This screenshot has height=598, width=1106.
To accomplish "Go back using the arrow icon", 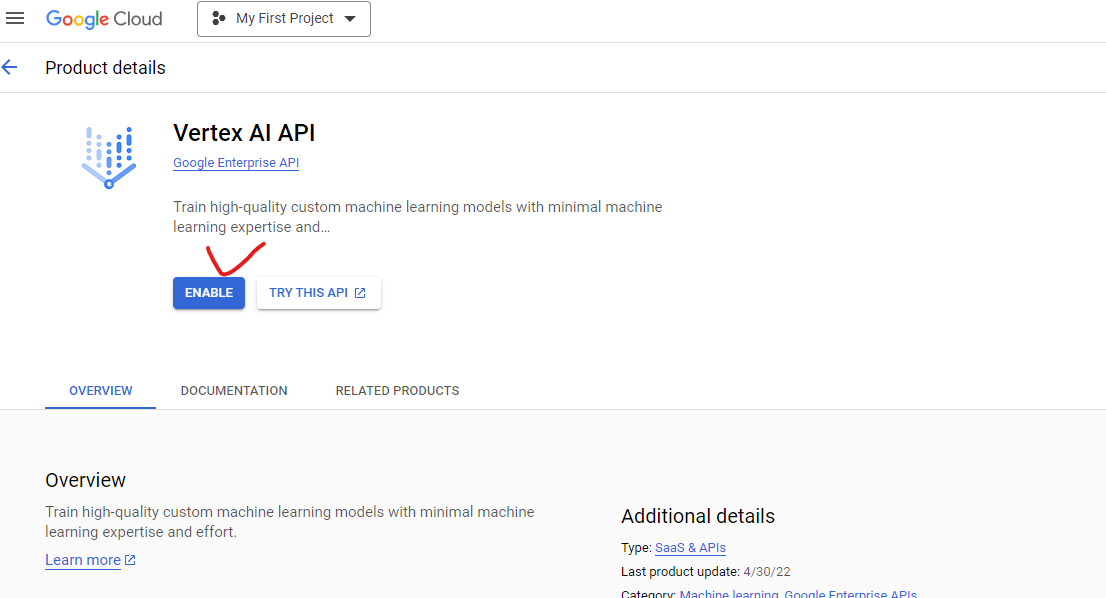I will [10, 68].
